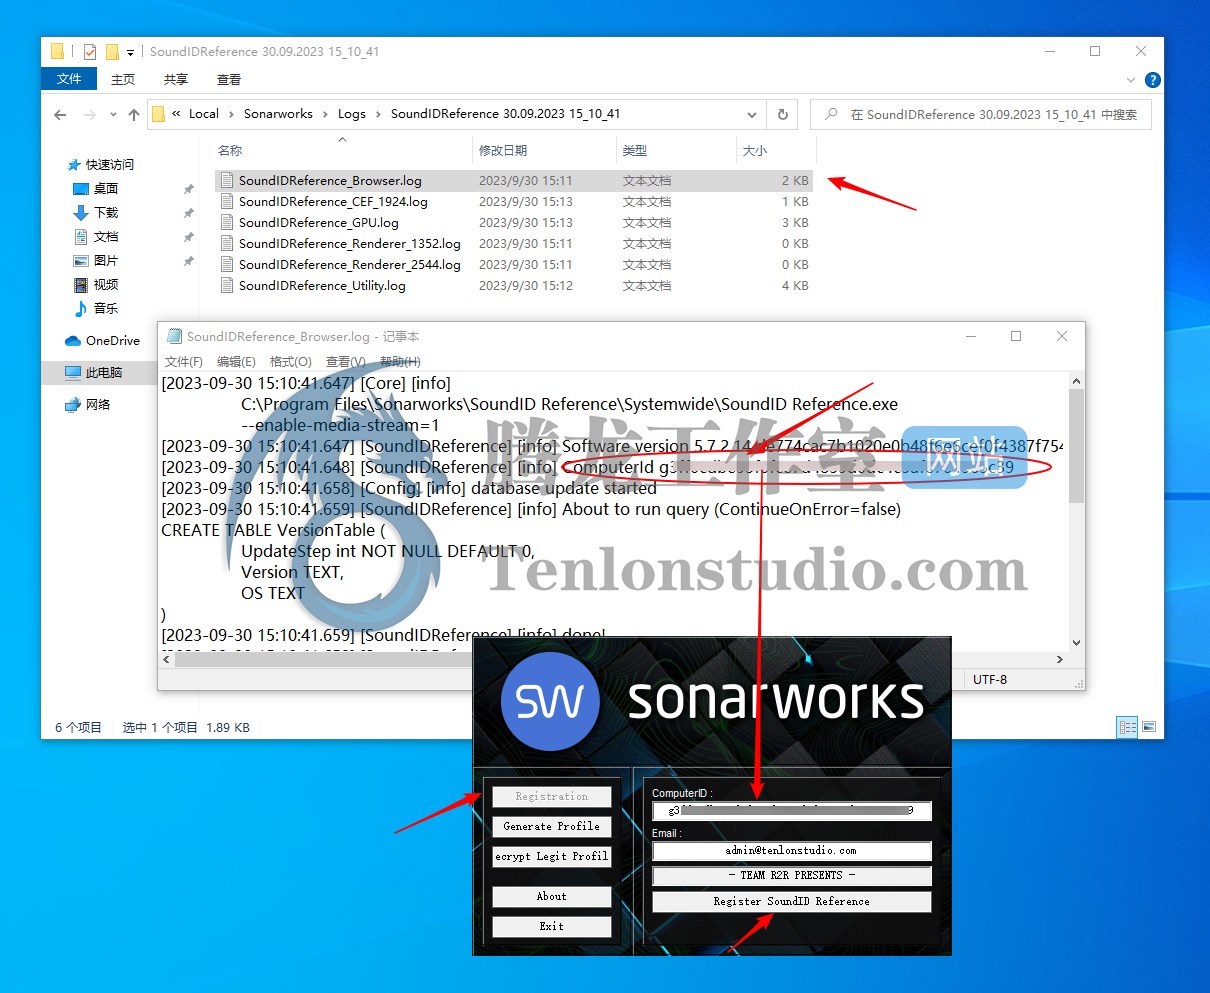The width and height of the screenshot is (1210, 993).
Task: Click the properties checkmark icon in title bar
Action: tap(90, 52)
